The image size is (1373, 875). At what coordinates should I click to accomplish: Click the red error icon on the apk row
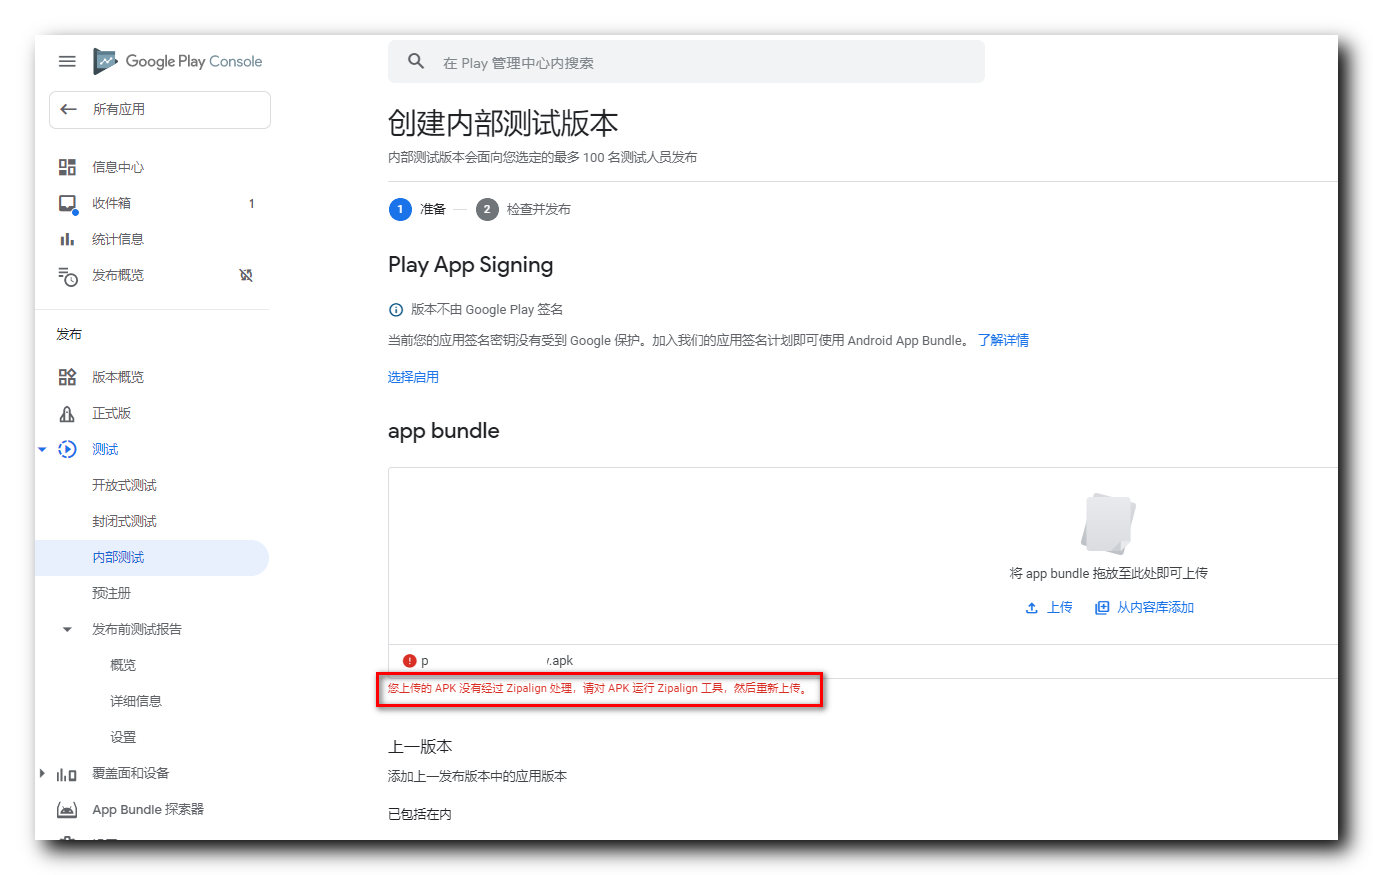click(409, 661)
